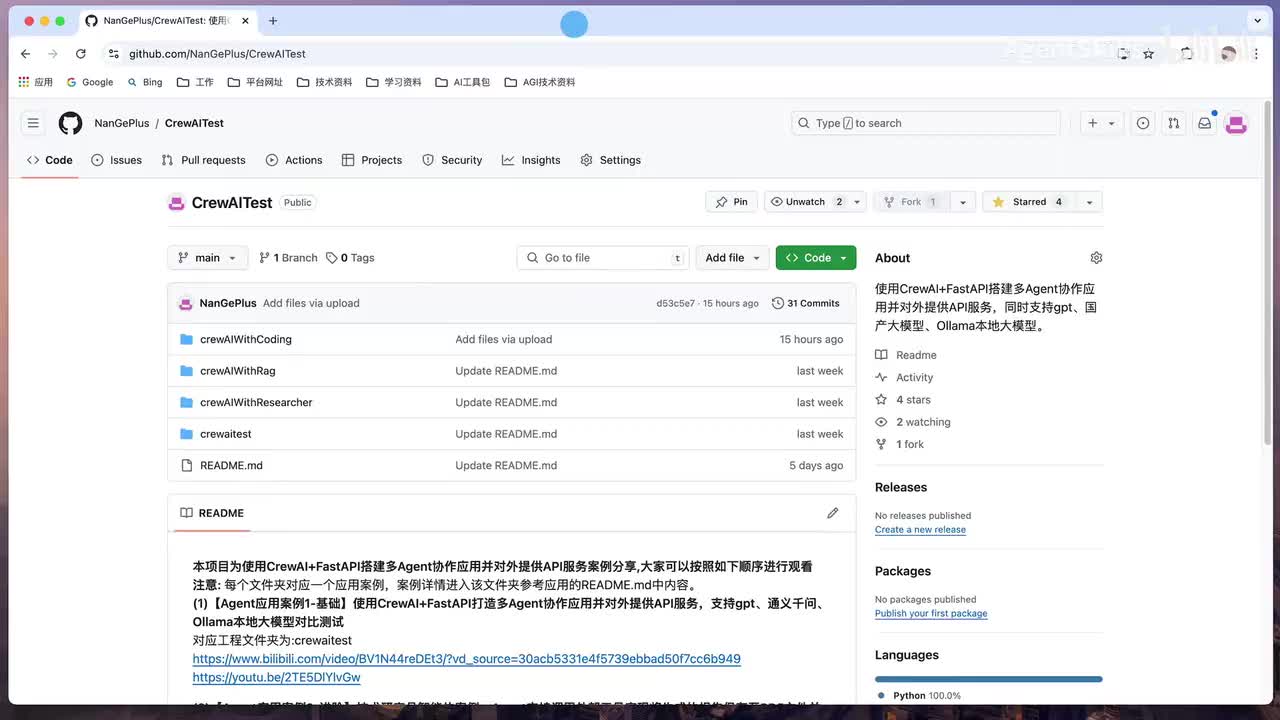The width and height of the screenshot is (1280, 720).
Task: Bookmark this page with the address bar star
Action: click(1149, 54)
